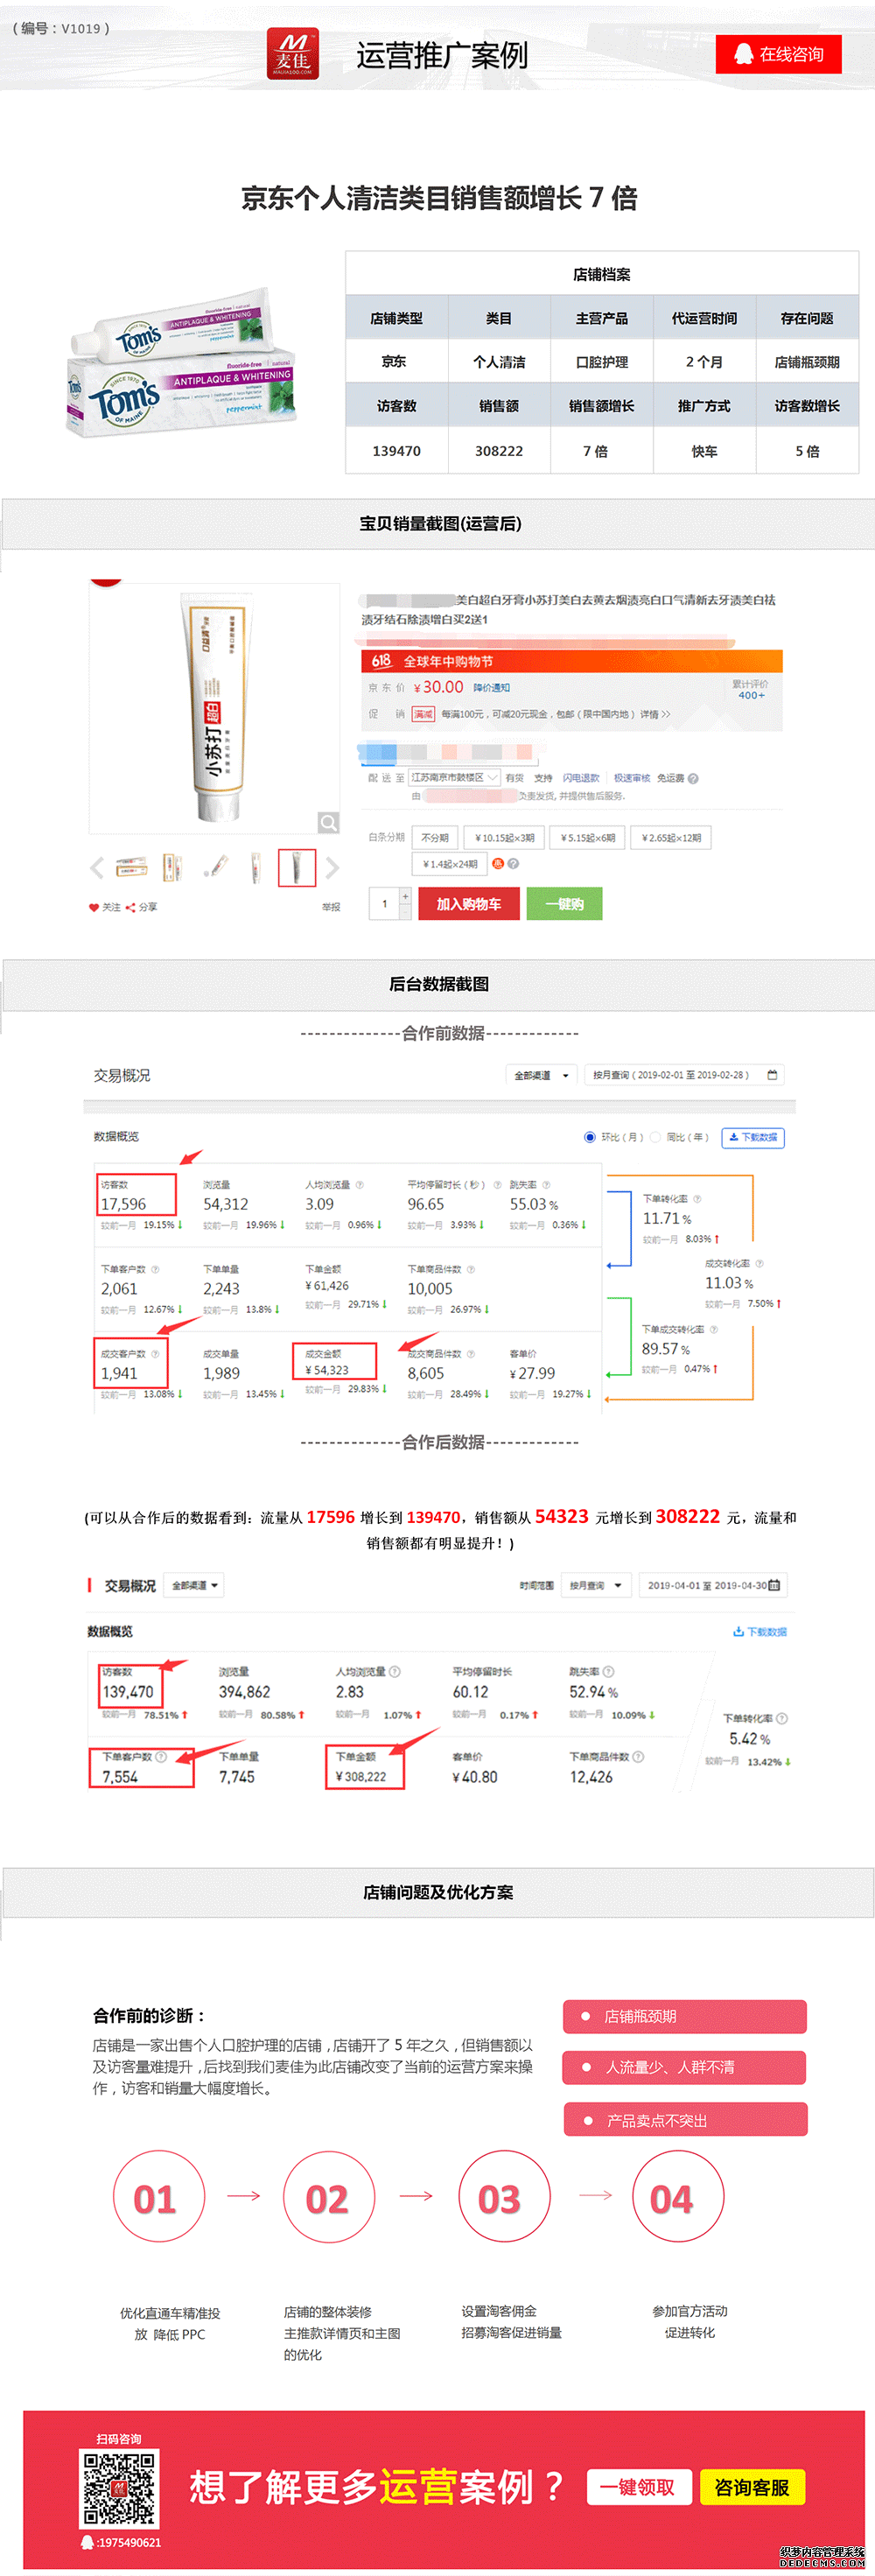
Task: Click the magnifier zoom icon on product image
Action: point(328,822)
